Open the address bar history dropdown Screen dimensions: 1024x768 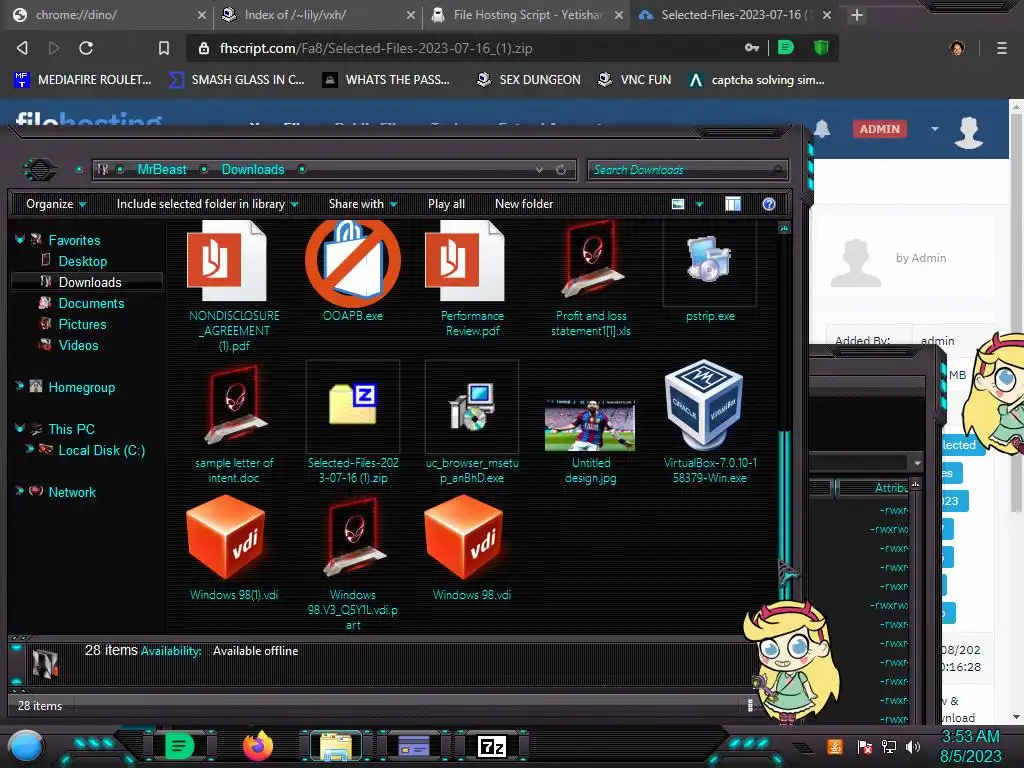[x=539, y=170]
